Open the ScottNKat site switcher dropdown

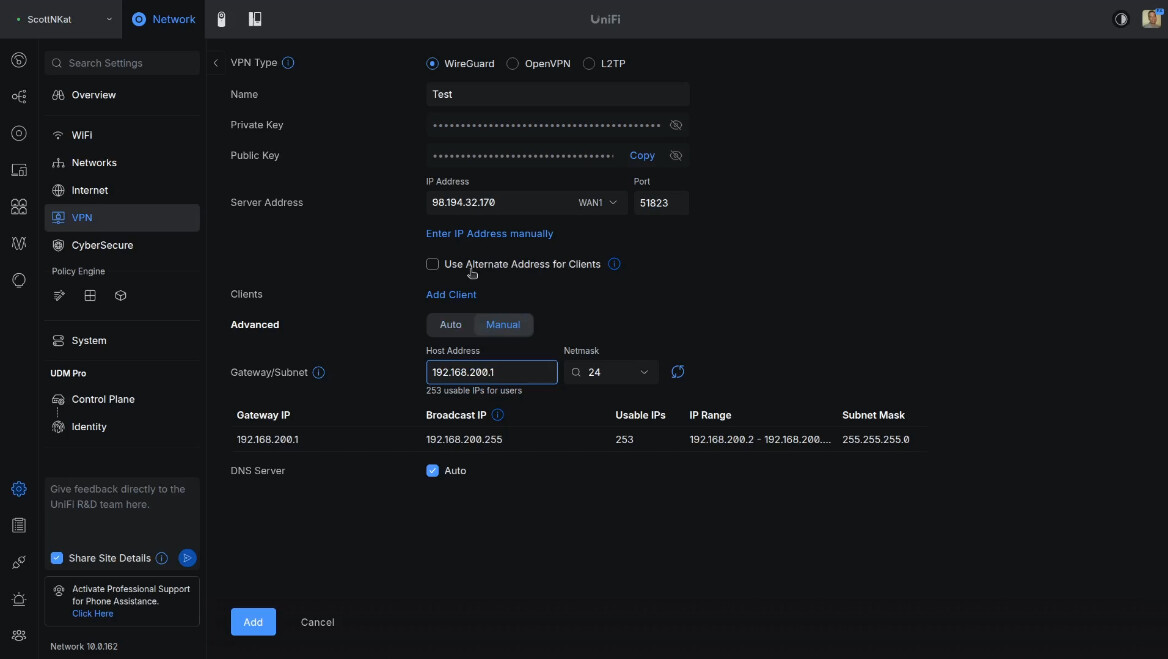[x=61, y=19]
